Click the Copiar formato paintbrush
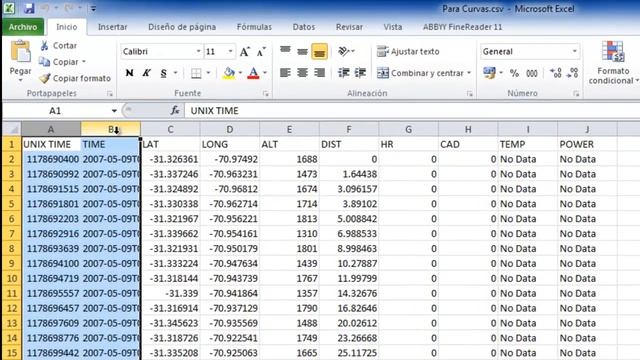 [75, 78]
